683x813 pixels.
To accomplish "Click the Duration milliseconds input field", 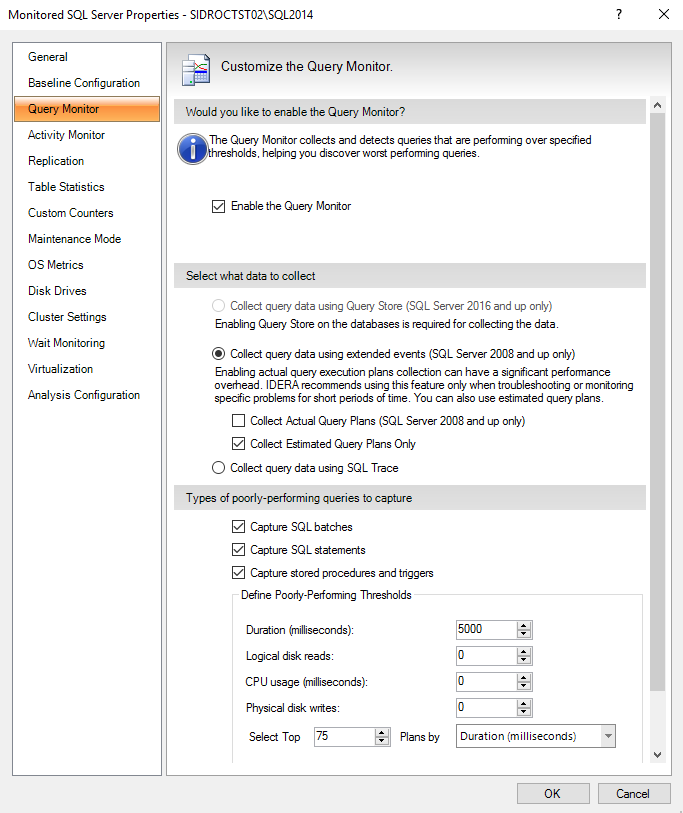I will (486, 629).
